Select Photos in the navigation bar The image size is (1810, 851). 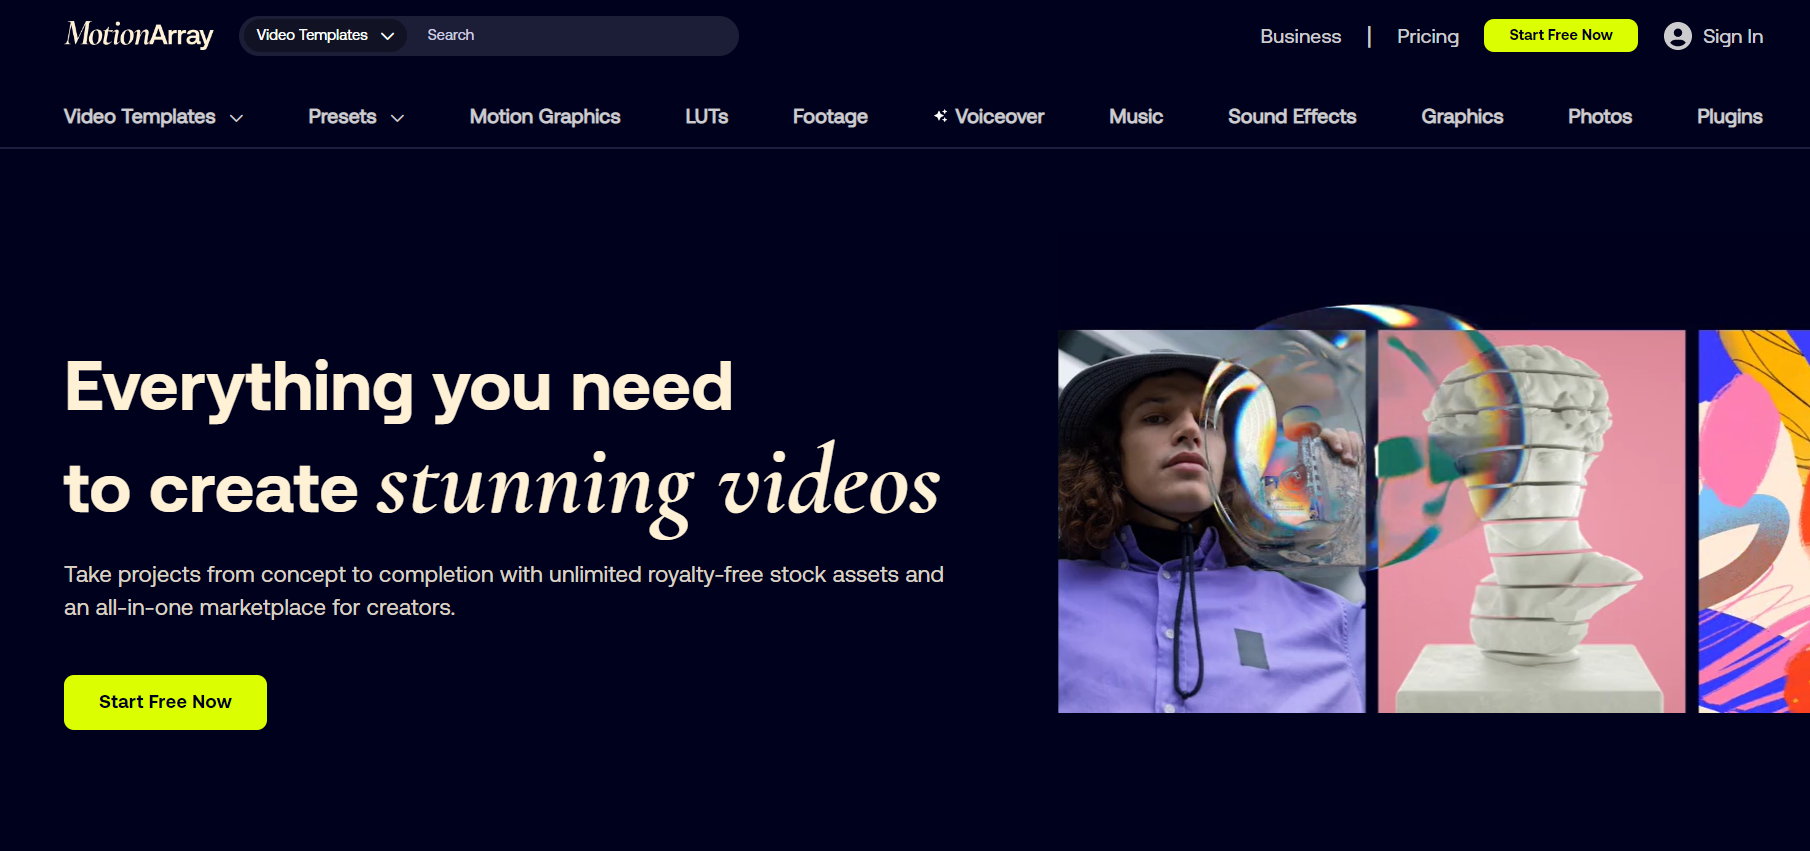(x=1599, y=117)
